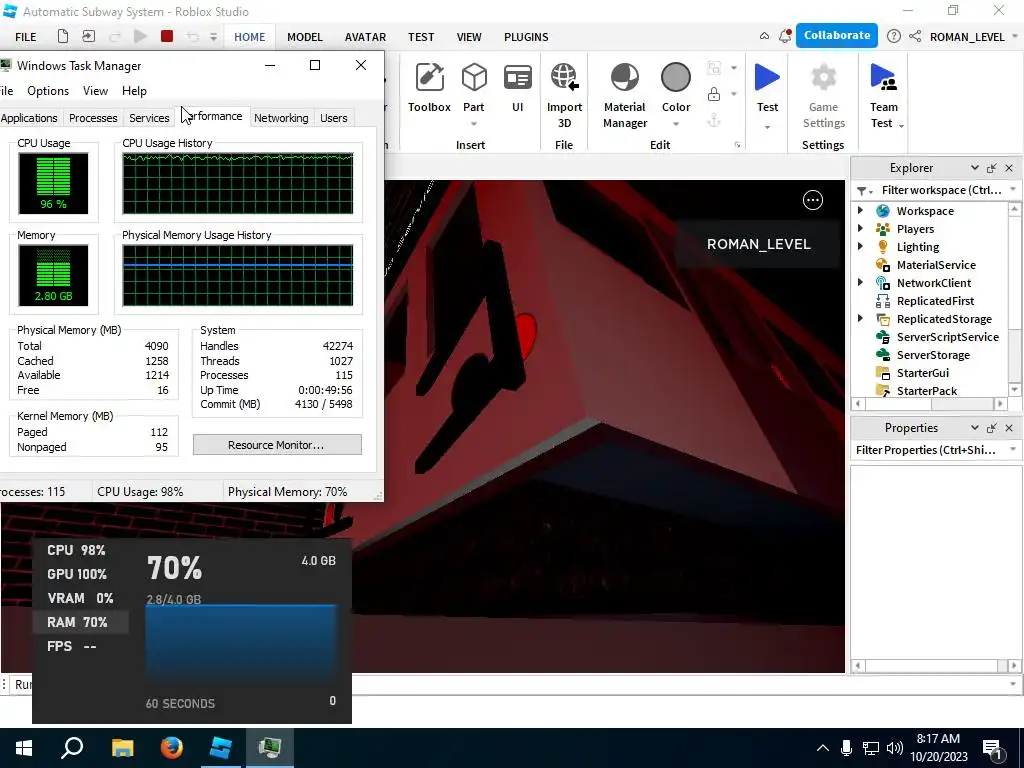Click the Resource Monitor button

pyautogui.click(x=277, y=445)
